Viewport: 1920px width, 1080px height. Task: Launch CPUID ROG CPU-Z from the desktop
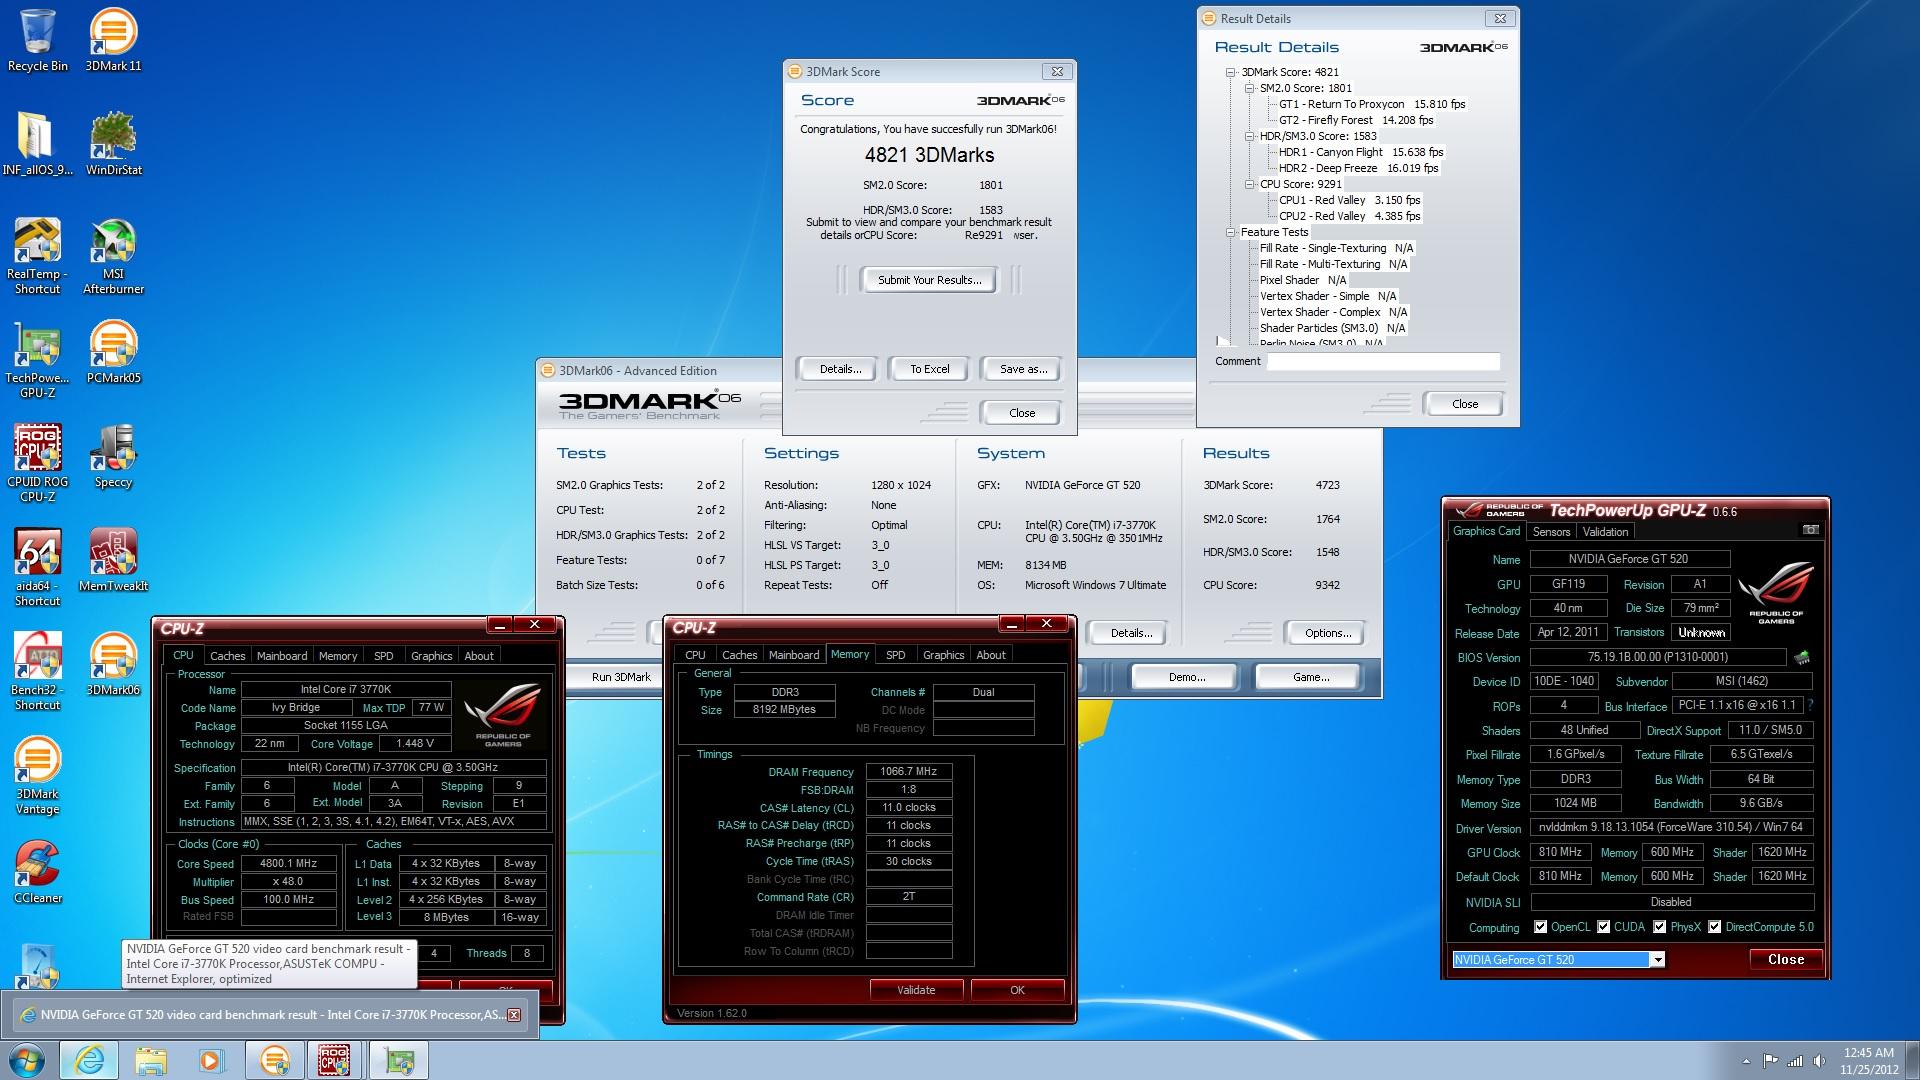click(x=38, y=464)
